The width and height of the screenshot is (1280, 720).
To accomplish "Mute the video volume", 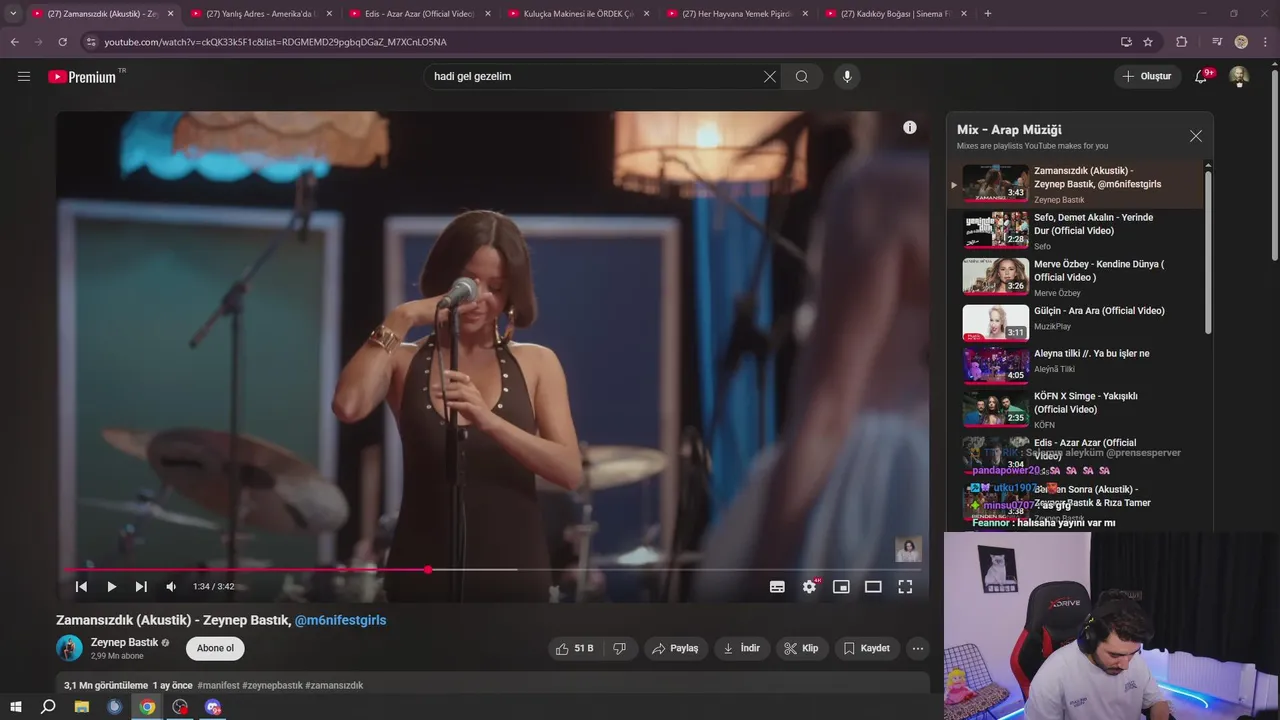I will tap(171, 587).
